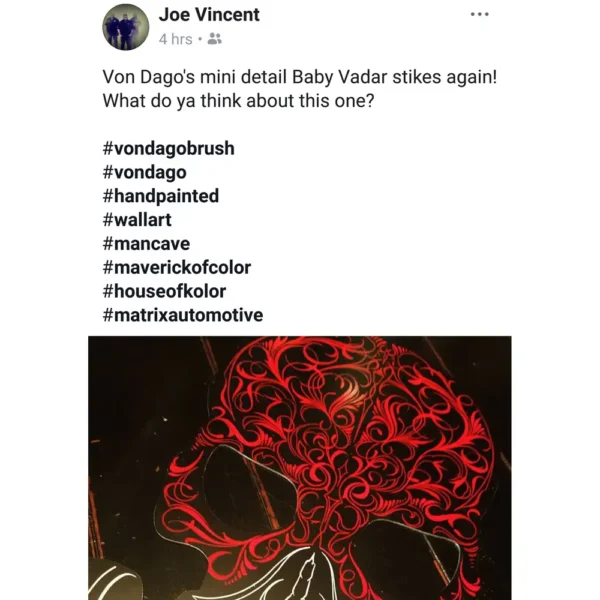Click the friends audience icon
Screen dimensions: 600x600
214,39
